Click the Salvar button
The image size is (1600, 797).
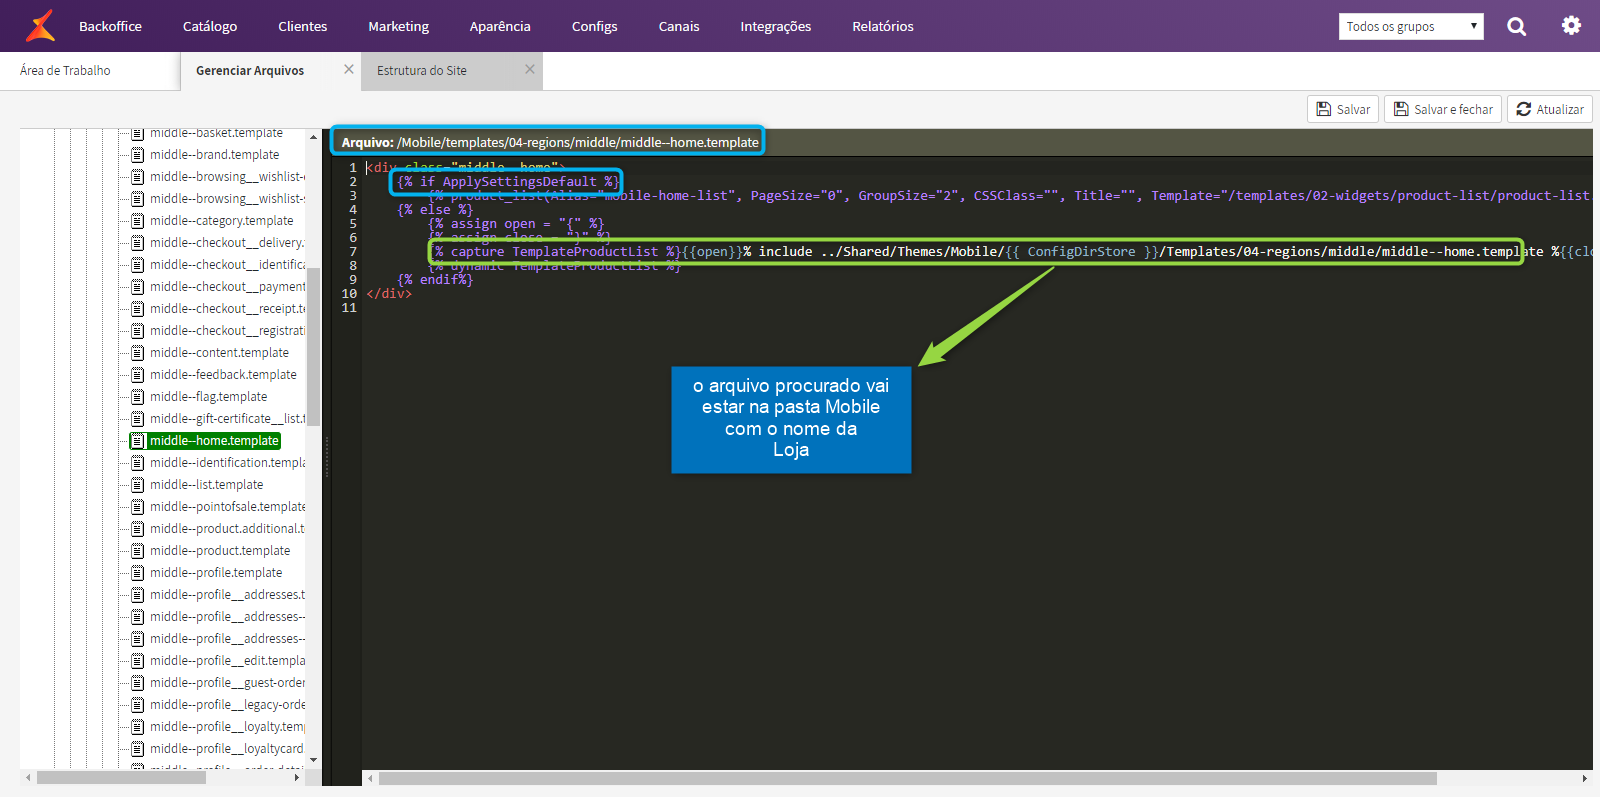tap(1343, 109)
